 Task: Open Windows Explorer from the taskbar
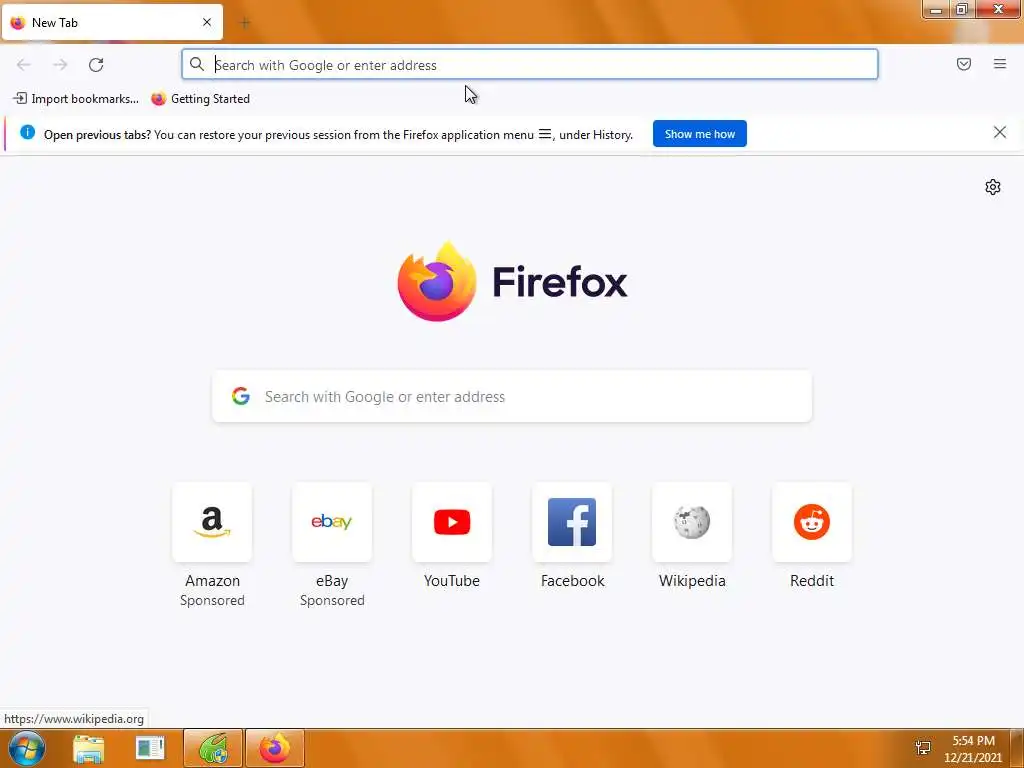89,748
